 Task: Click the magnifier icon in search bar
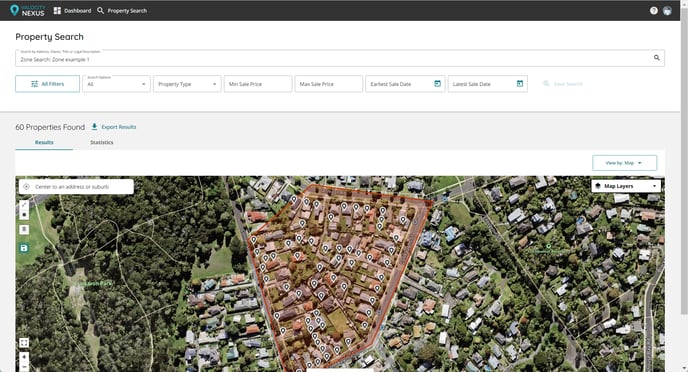[657, 58]
